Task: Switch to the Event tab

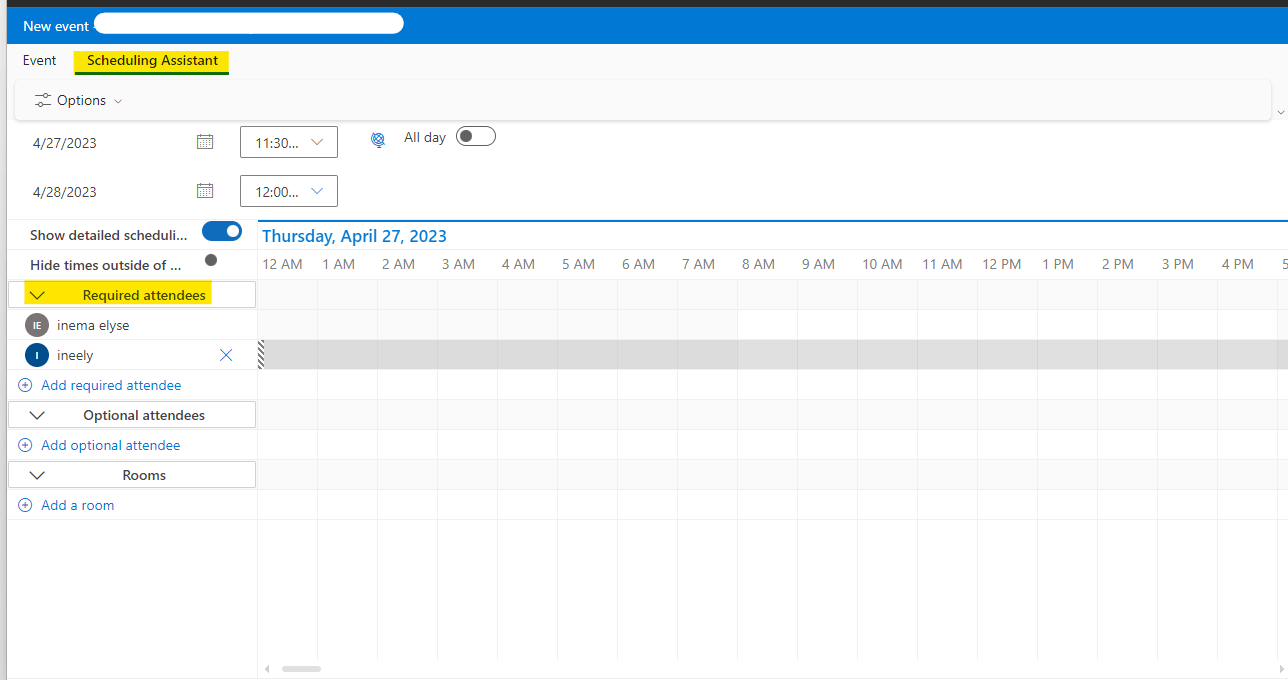Action: [x=40, y=60]
